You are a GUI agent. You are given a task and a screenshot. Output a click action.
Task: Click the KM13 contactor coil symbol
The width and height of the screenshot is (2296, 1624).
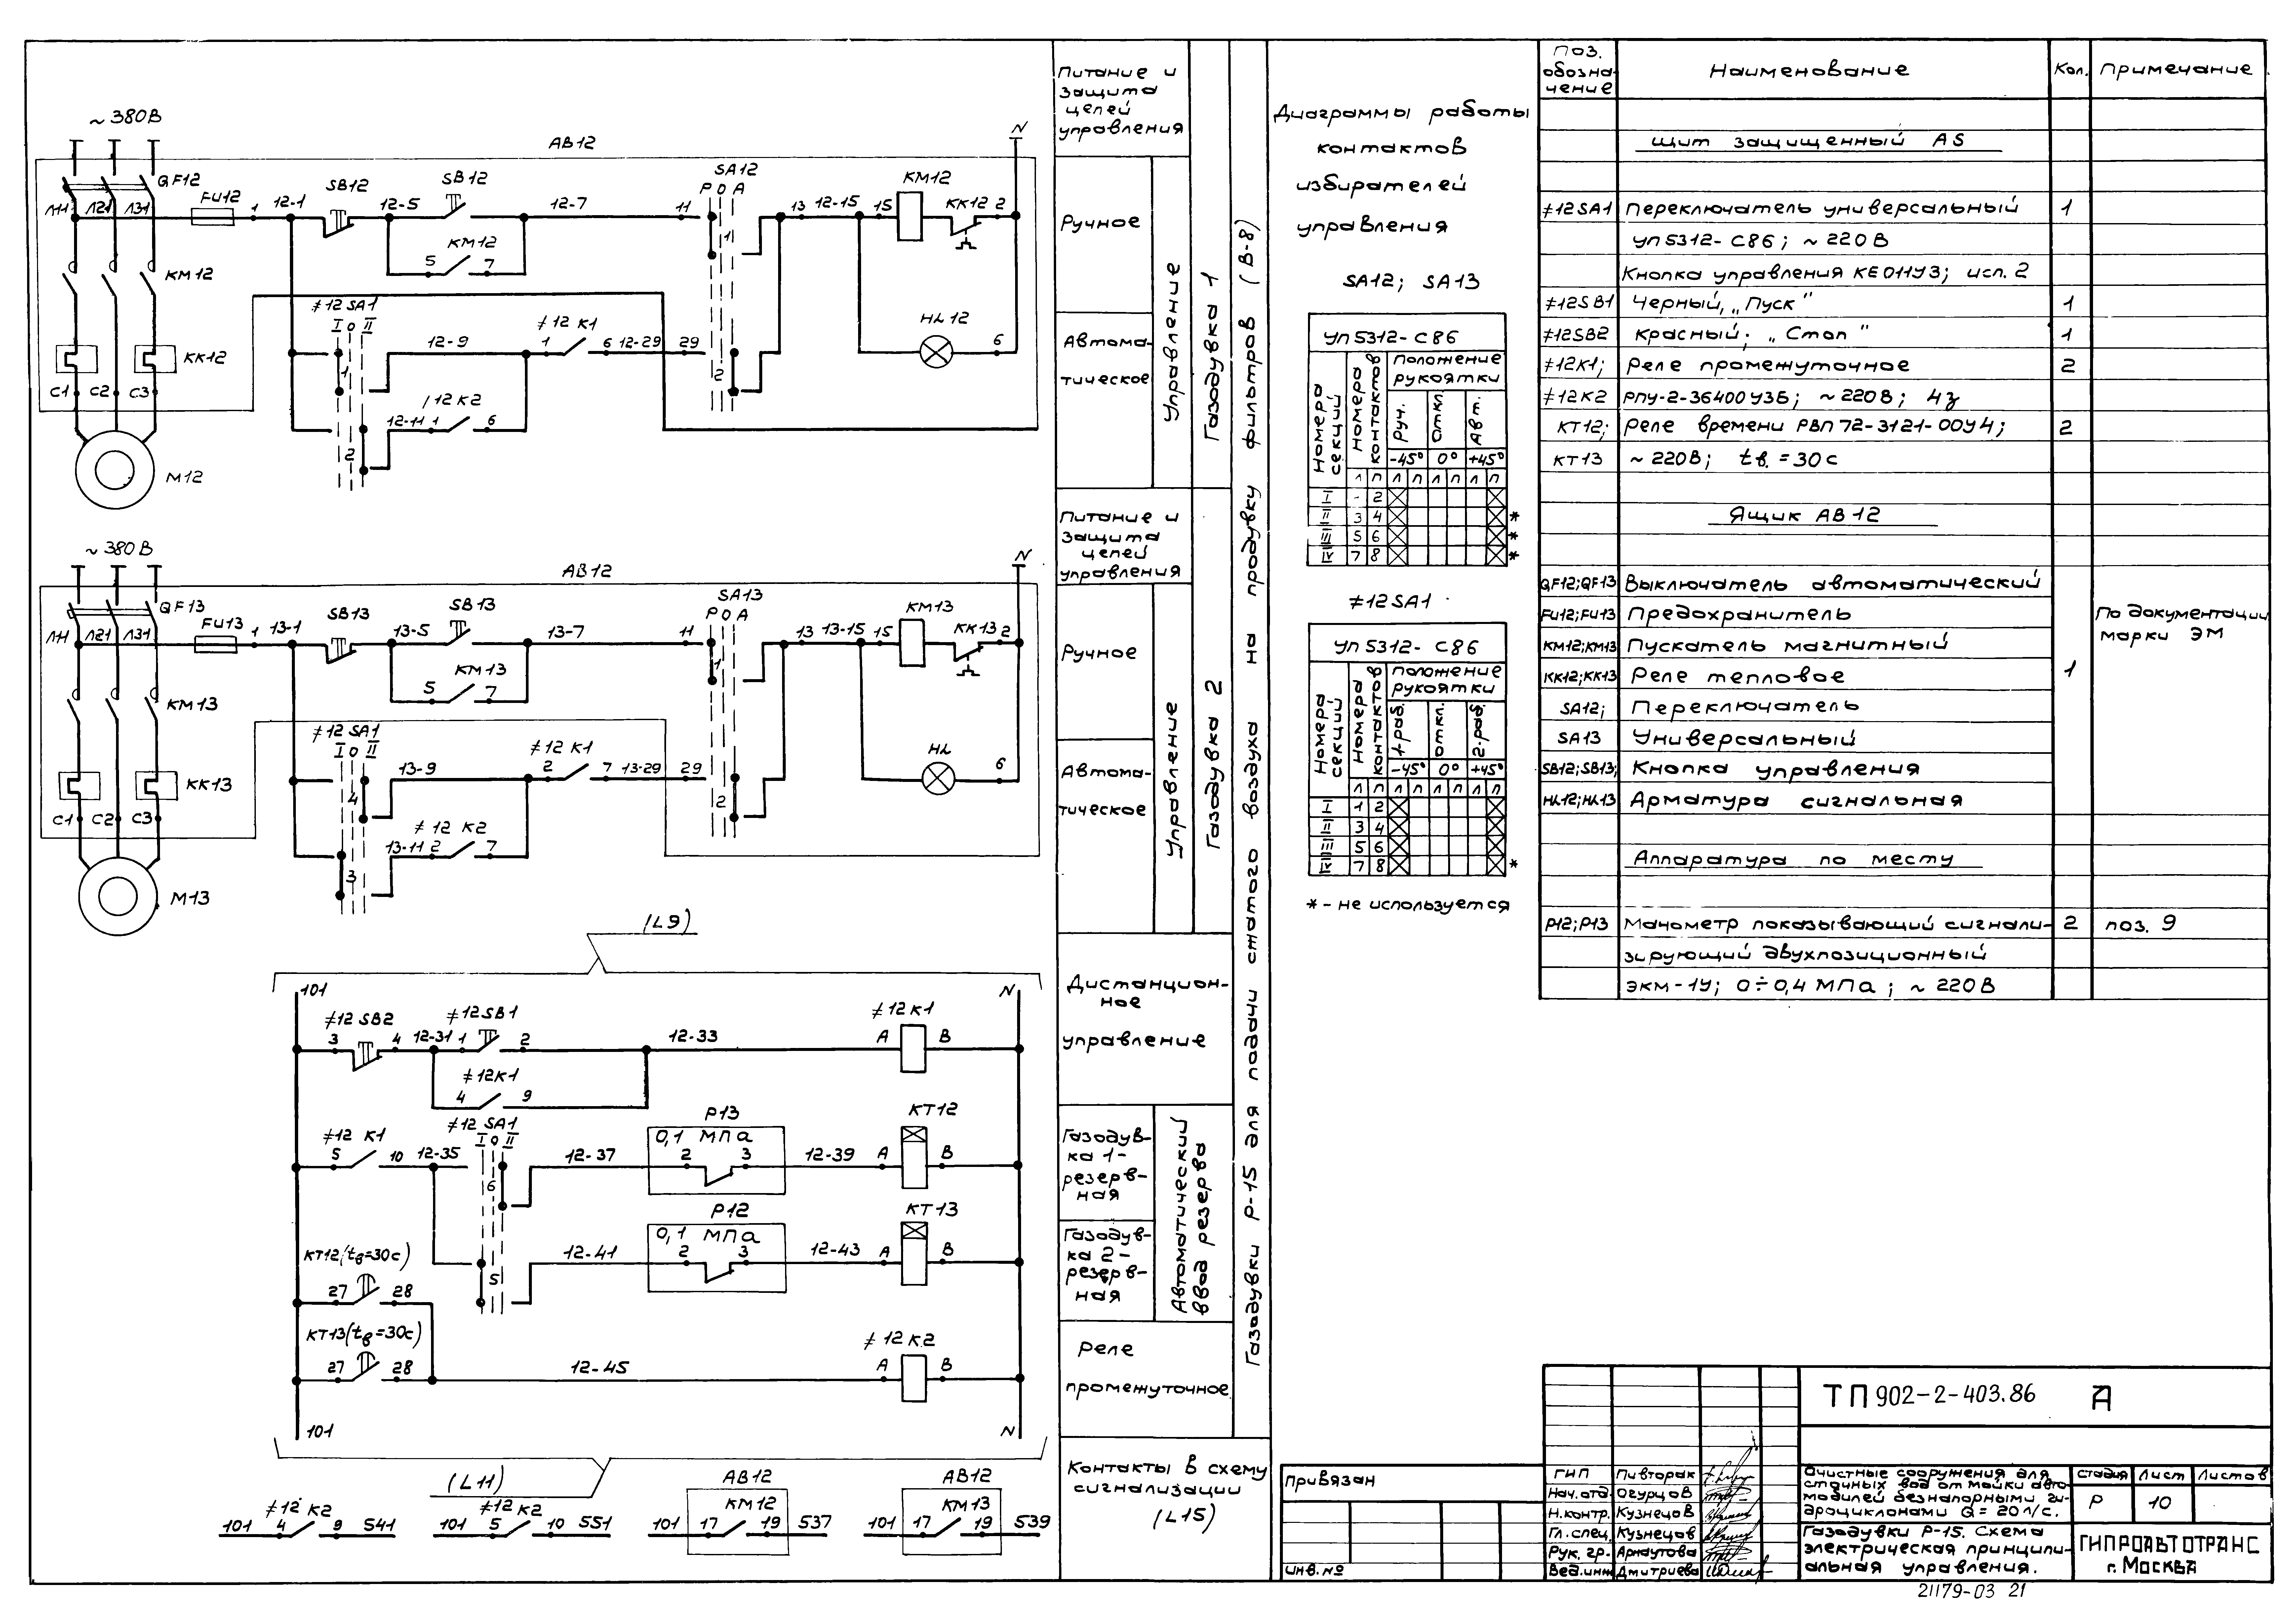coord(912,643)
